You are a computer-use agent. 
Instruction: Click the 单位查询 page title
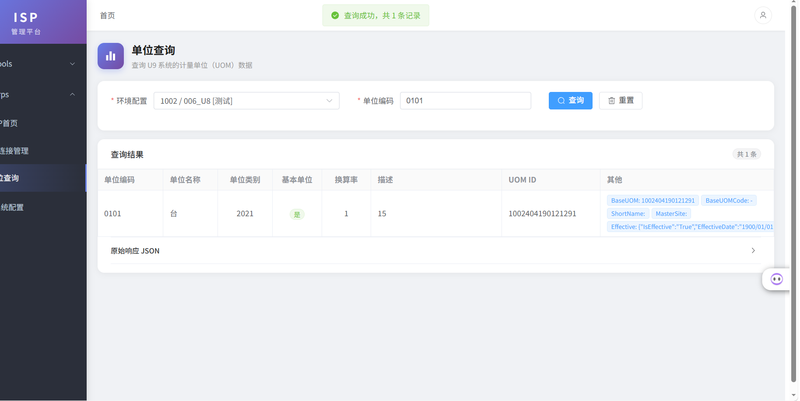pos(153,50)
